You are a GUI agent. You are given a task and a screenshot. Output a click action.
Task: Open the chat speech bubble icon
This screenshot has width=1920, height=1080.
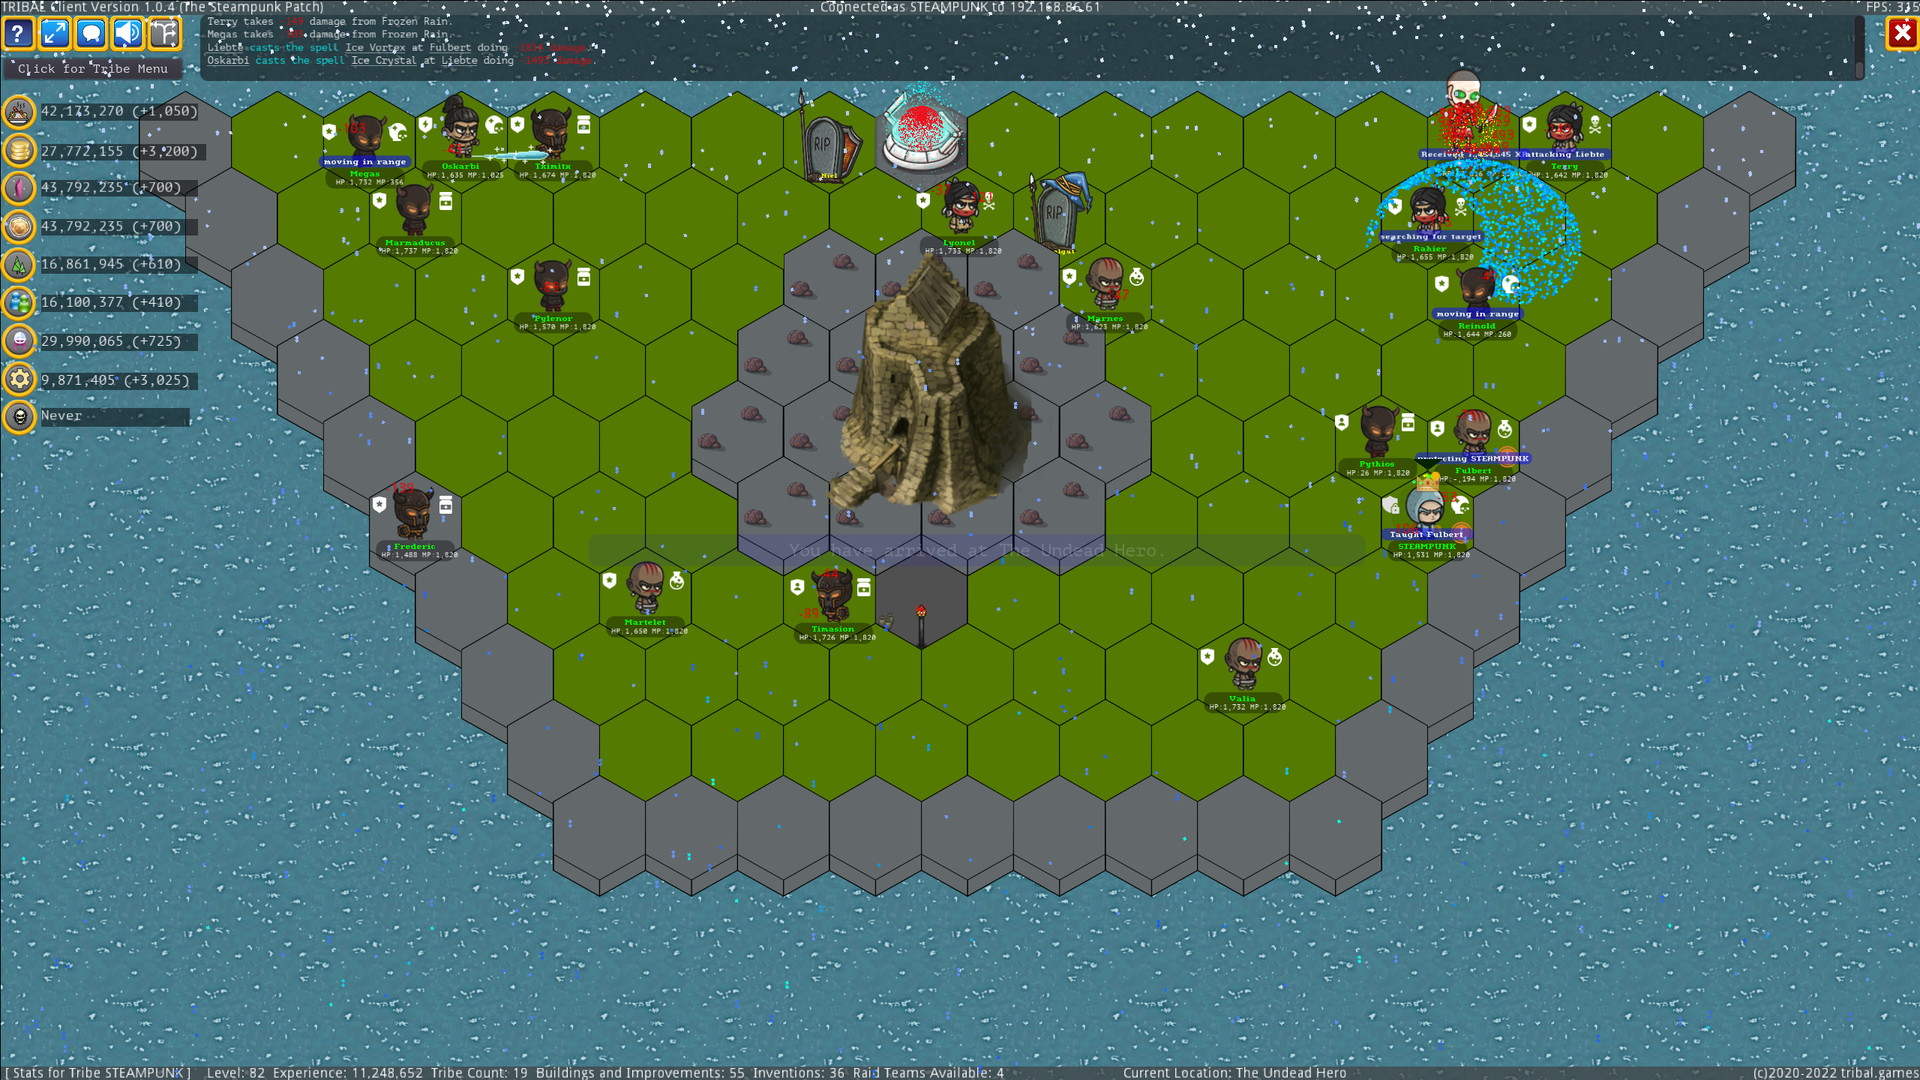91,34
